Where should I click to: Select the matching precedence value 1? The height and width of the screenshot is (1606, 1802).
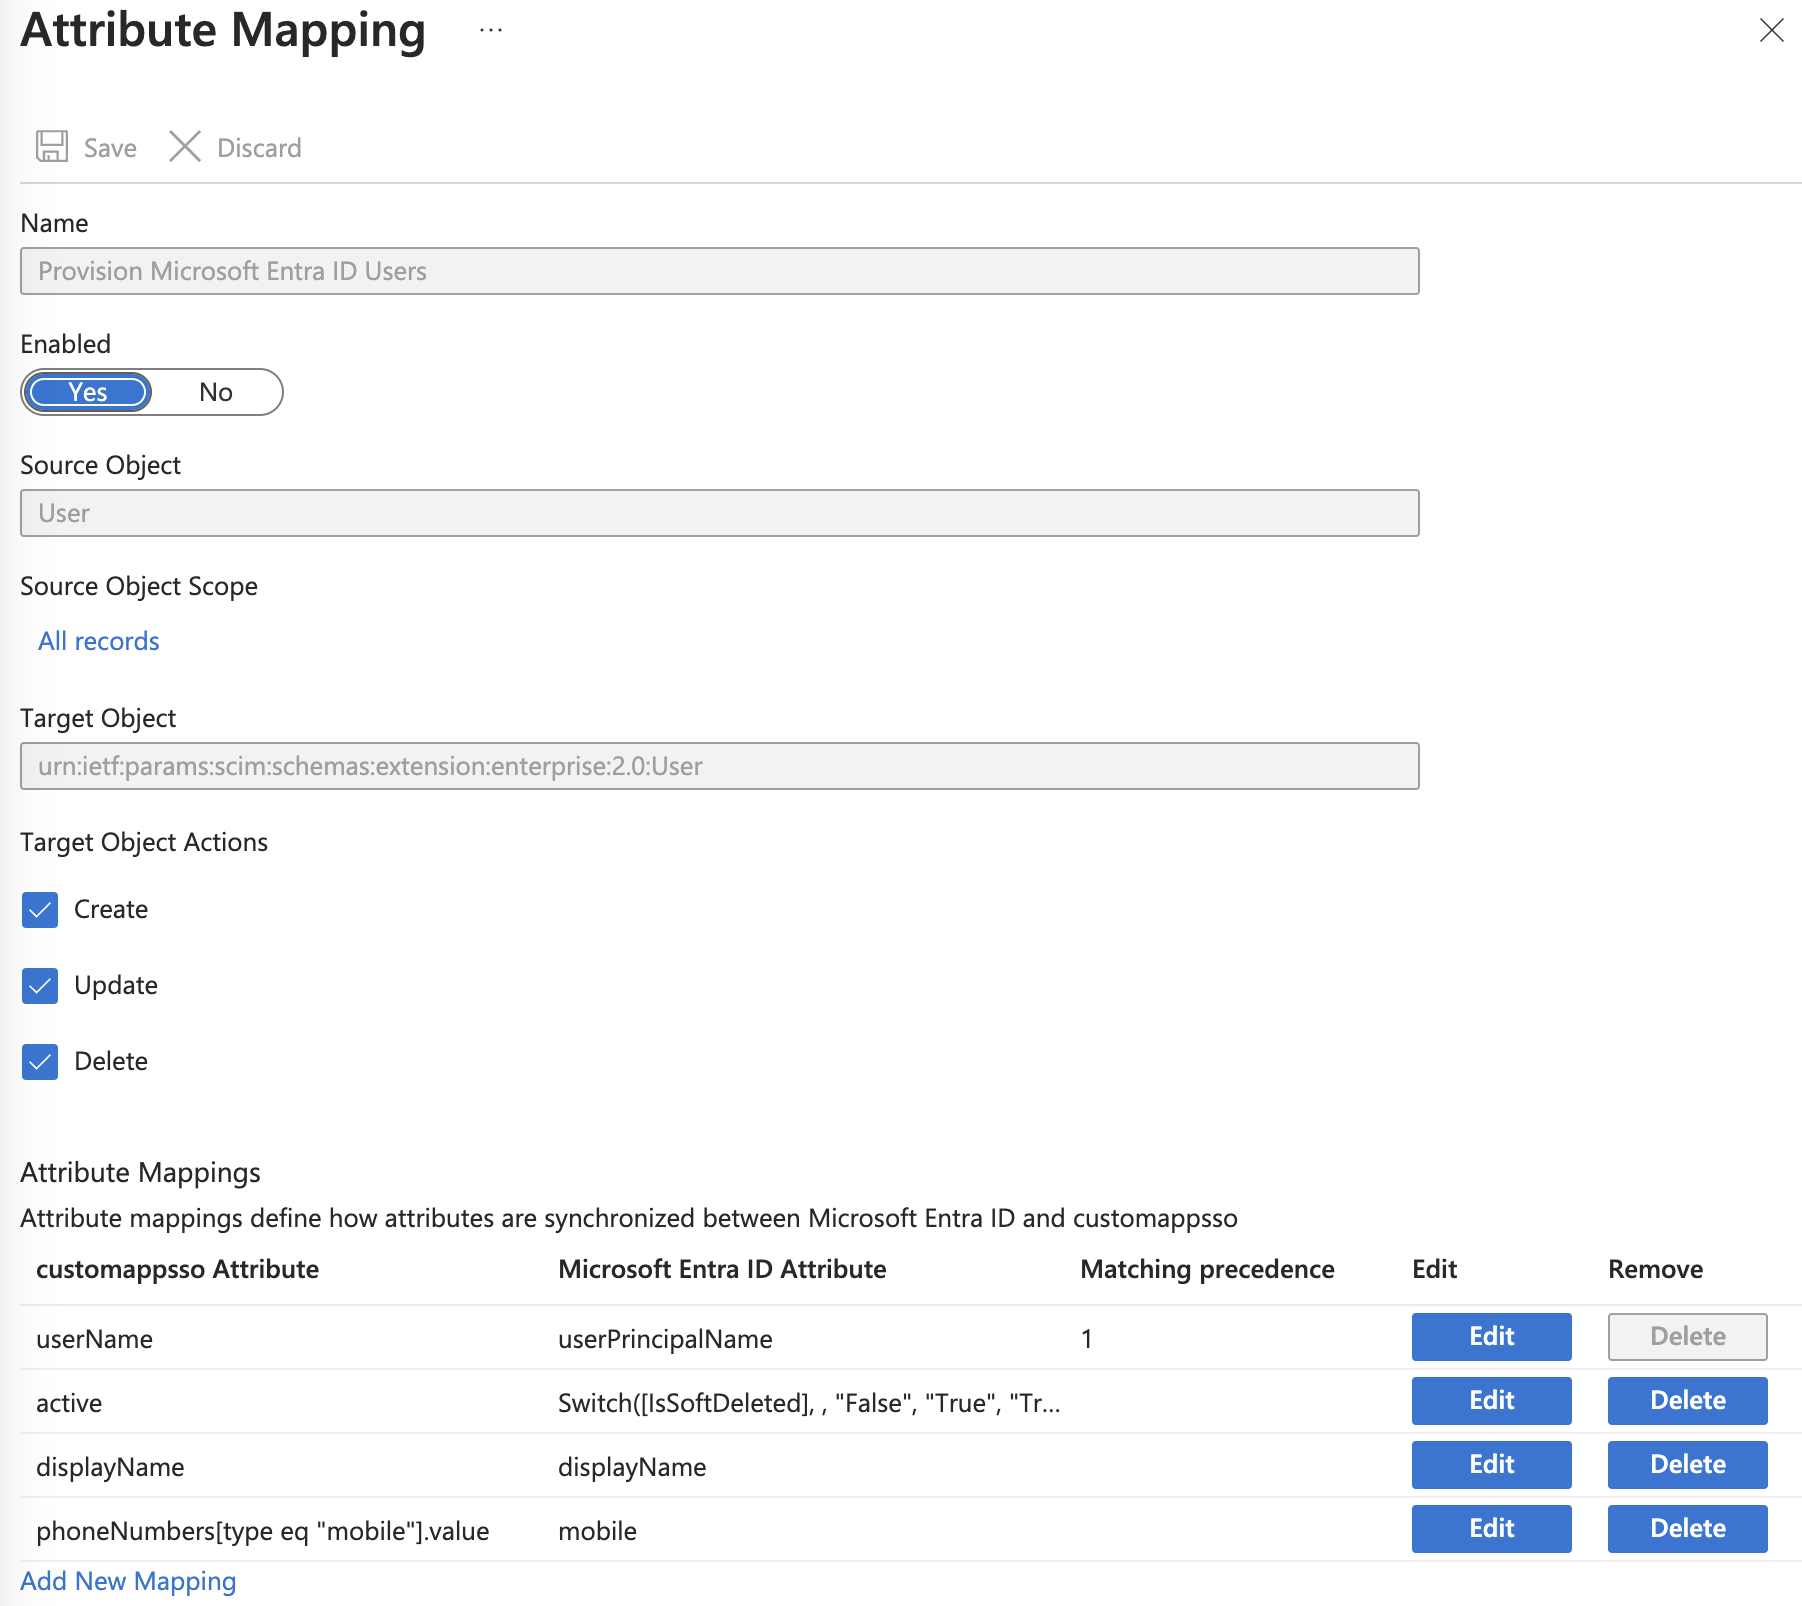coord(1086,1339)
